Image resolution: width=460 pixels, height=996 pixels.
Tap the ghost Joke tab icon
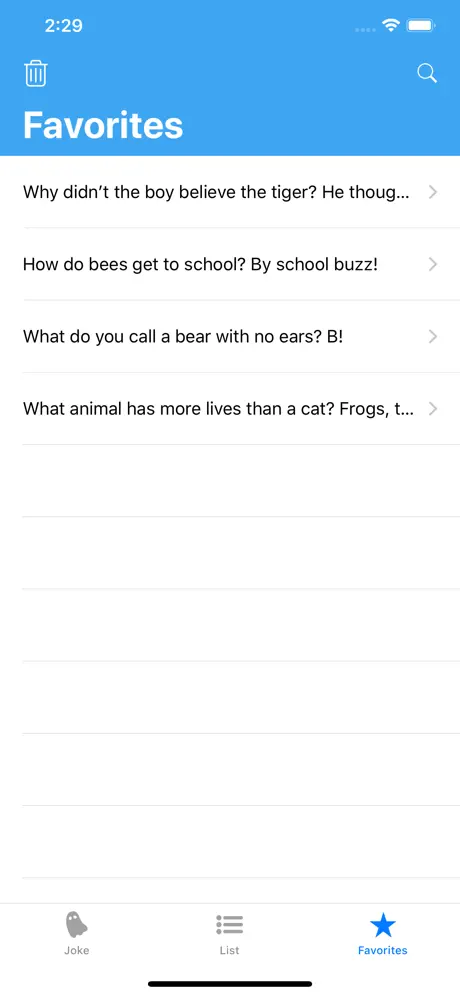76,924
